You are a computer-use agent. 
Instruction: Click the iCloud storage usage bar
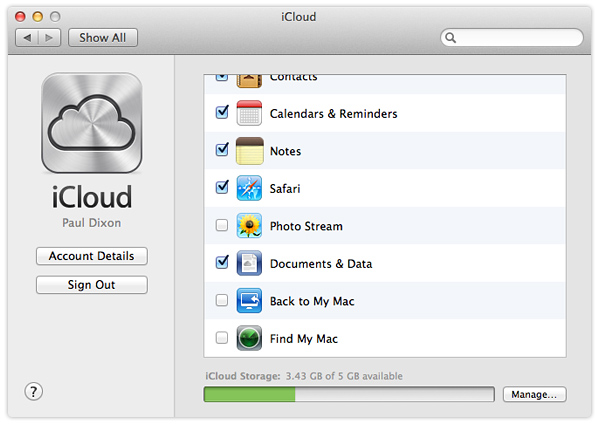[349, 394]
